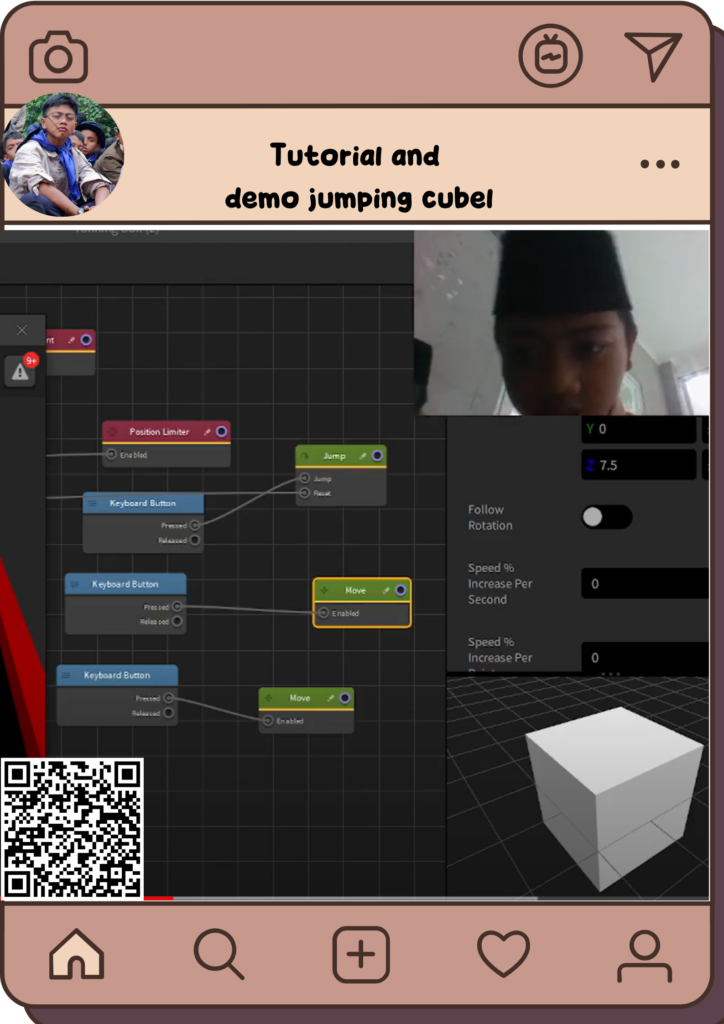Open the profile icon in bottom bar
Screen dimensions: 724x1024
[x=644, y=956]
